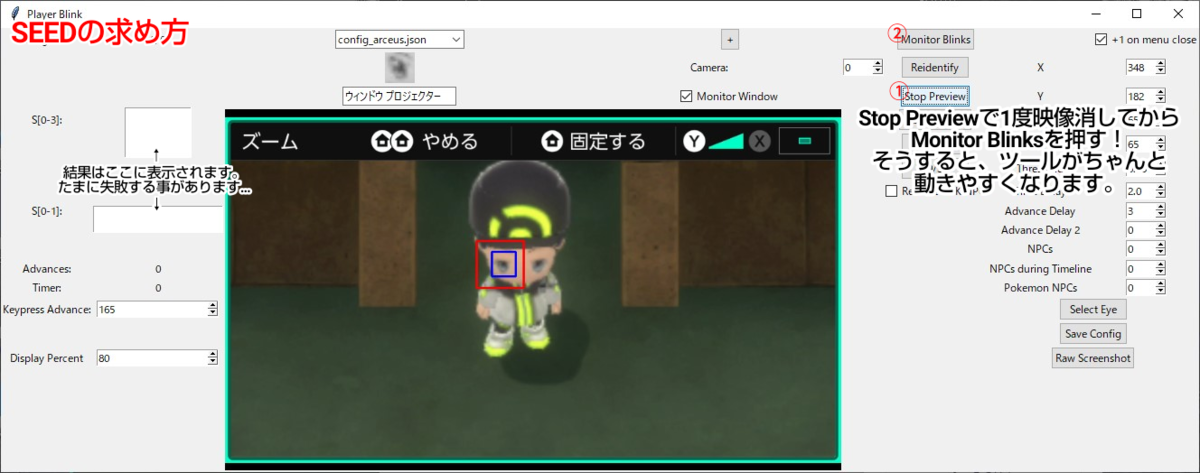
Task: Click the eye template thumbnail image
Action: pyautogui.click(x=400, y=67)
